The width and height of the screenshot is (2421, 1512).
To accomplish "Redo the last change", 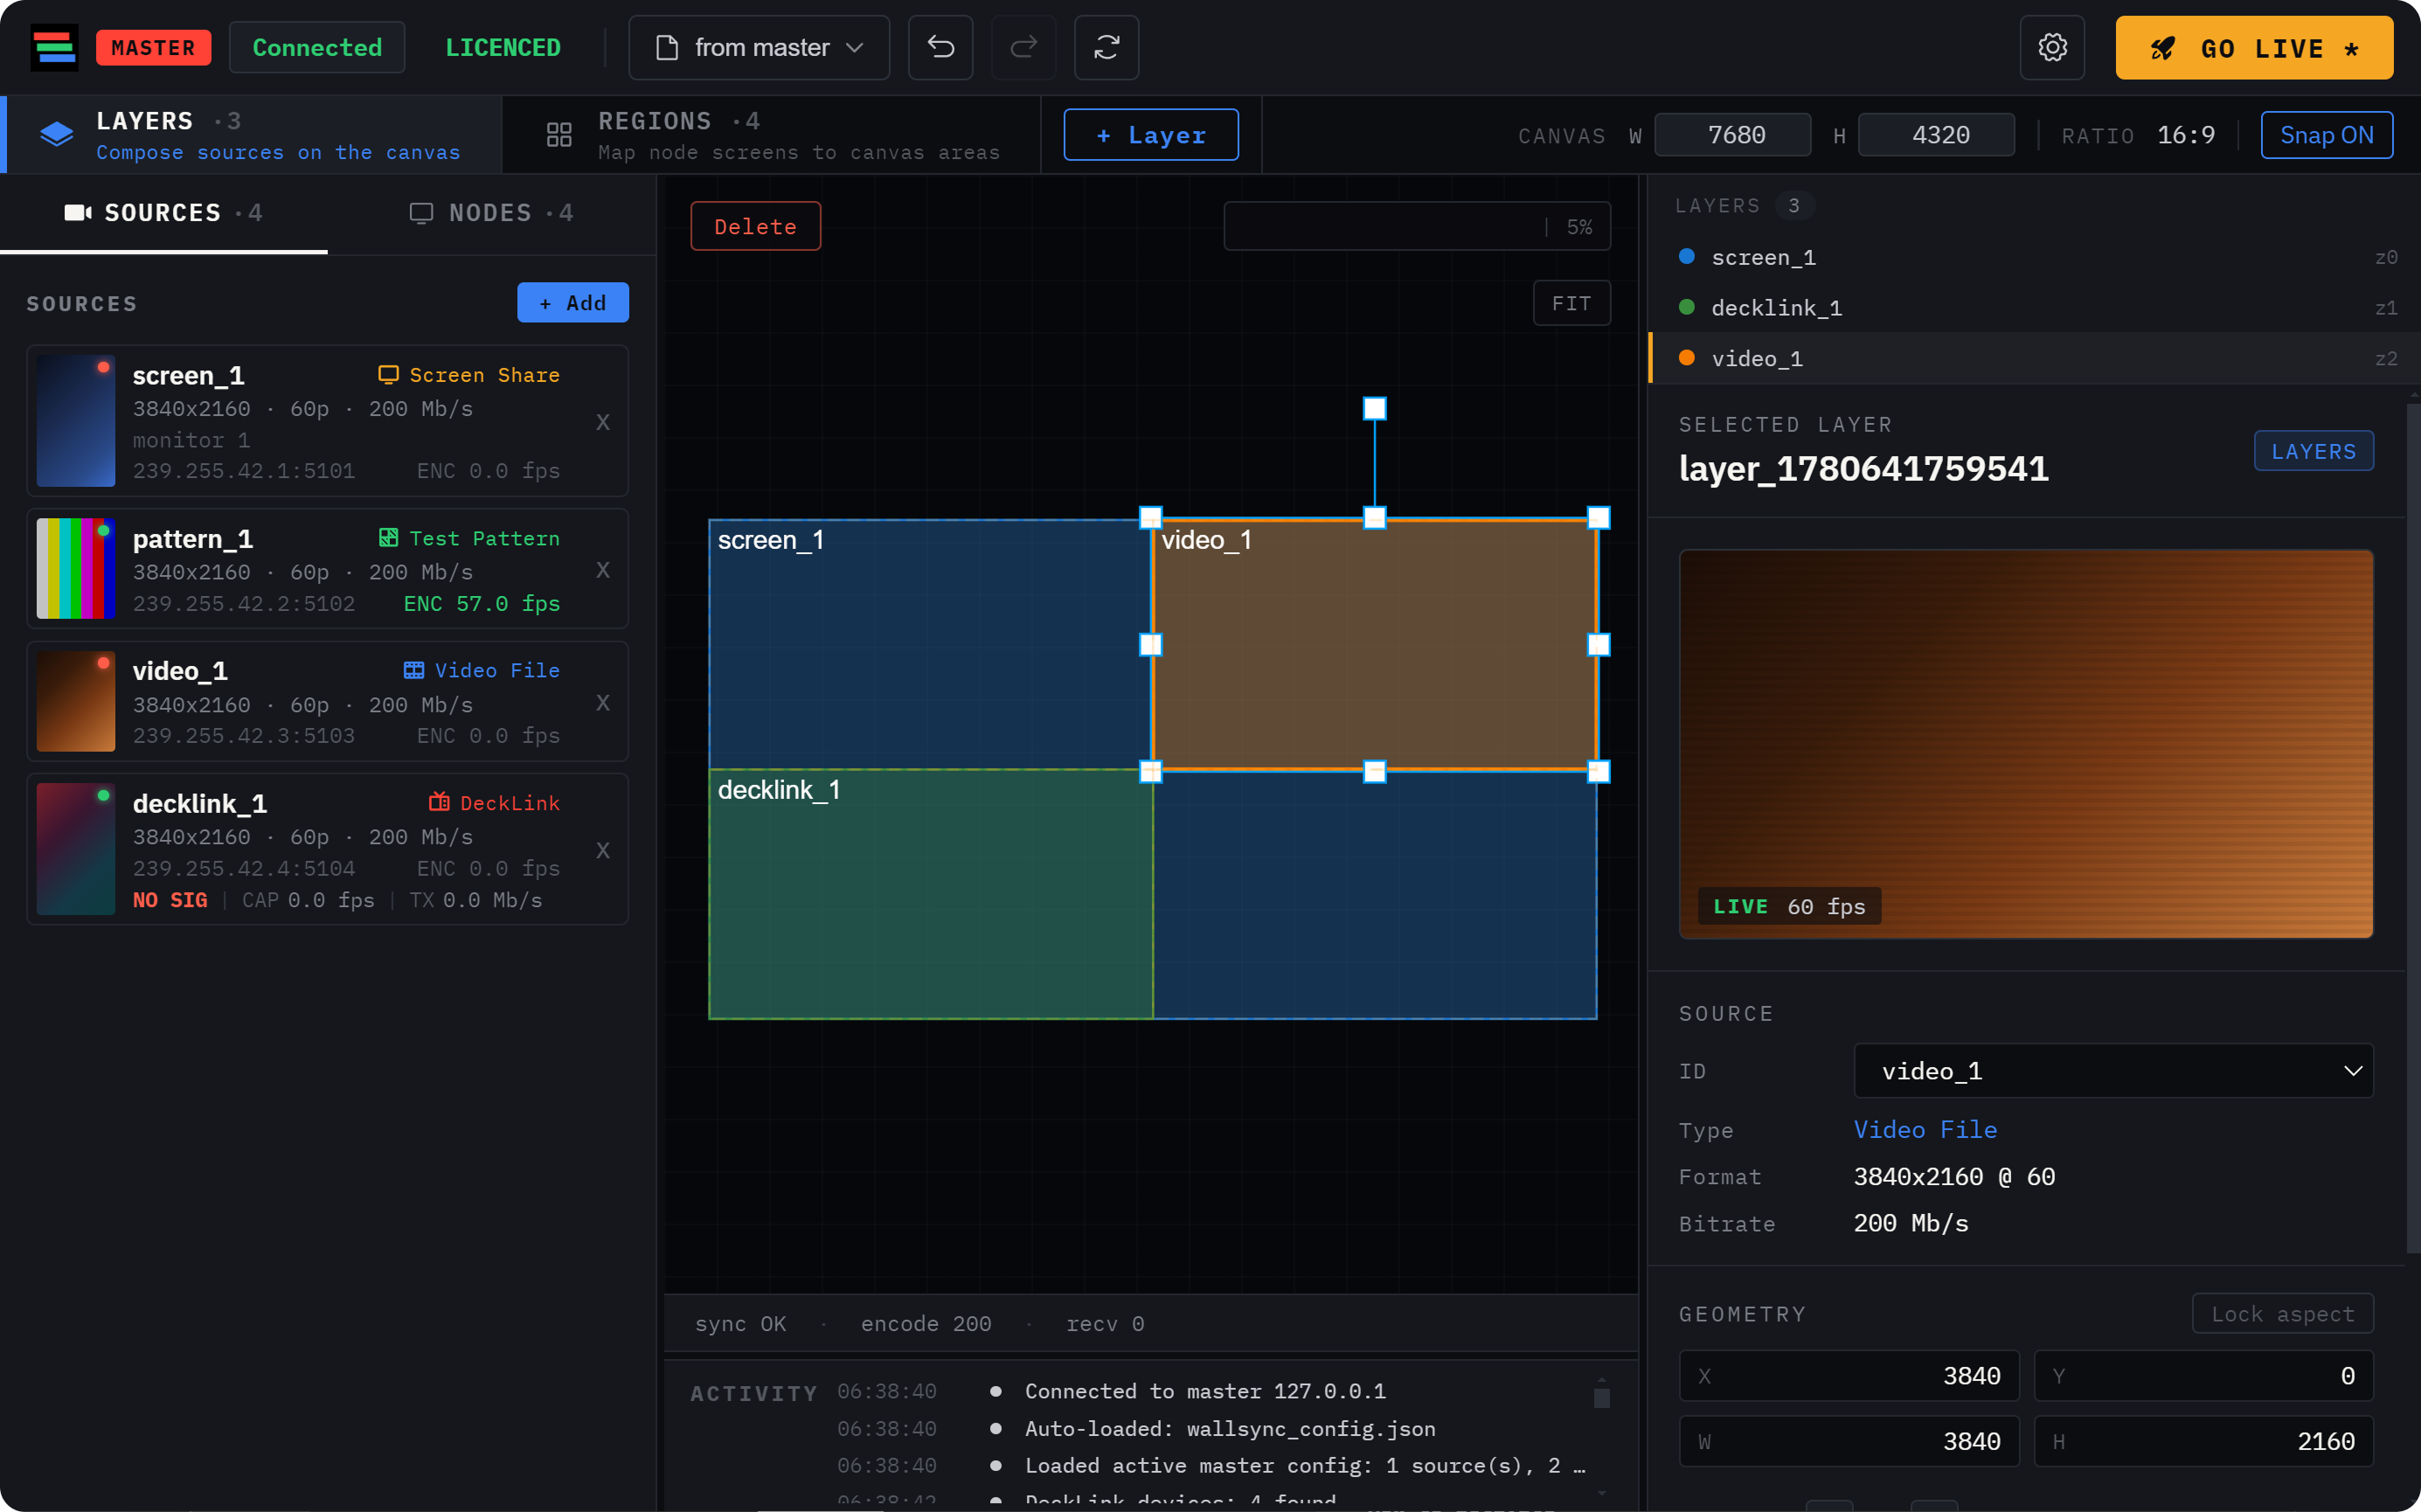I will click(1023, 47).
